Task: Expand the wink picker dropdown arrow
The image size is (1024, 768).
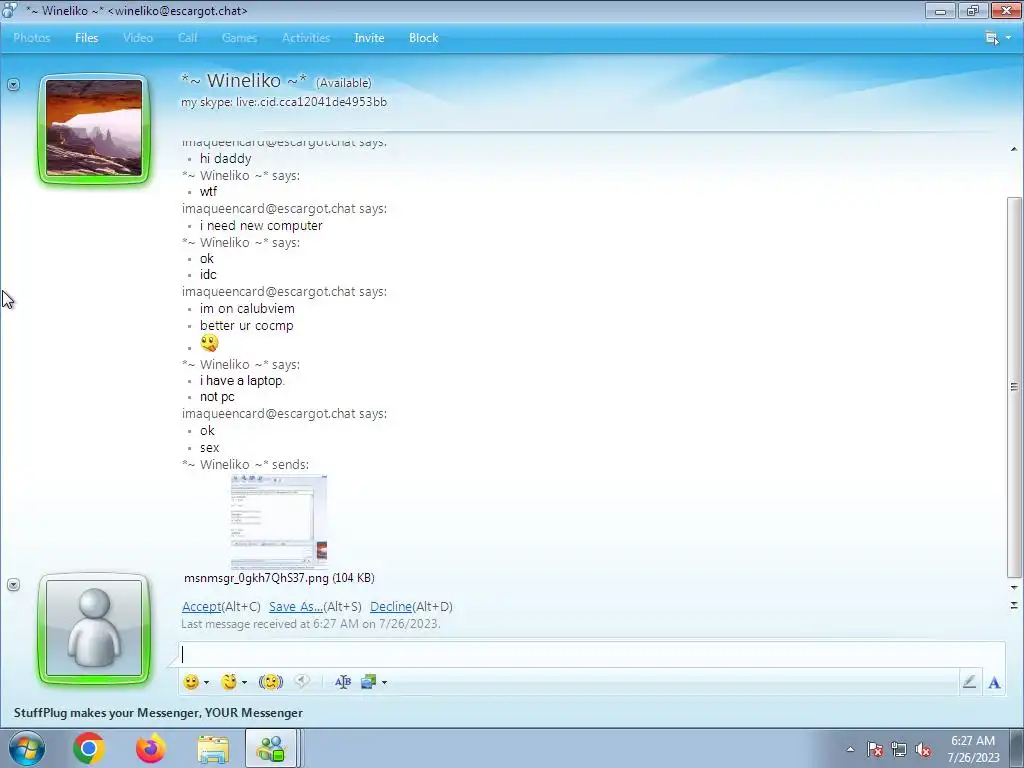Action: (x=244, y=682)
